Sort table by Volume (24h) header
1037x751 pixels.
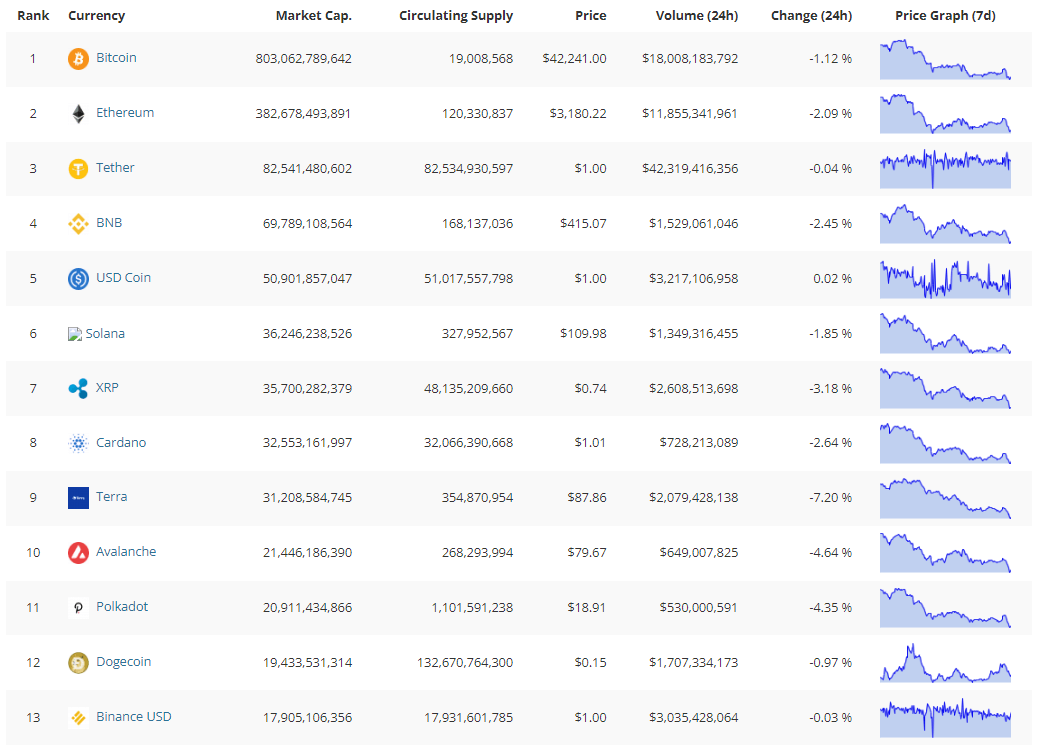click(696, 15)
